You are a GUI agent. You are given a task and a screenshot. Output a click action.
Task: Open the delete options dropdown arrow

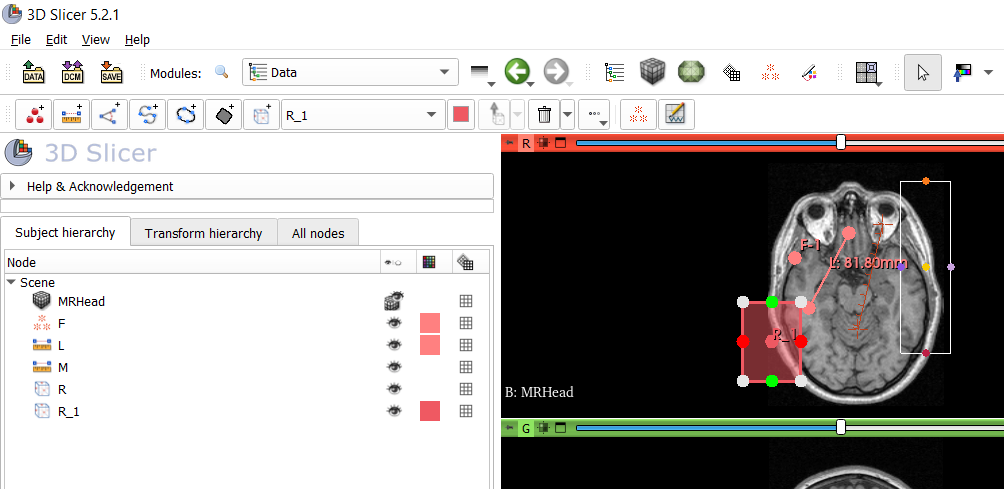pyautogui.click(x=567, y=115)
